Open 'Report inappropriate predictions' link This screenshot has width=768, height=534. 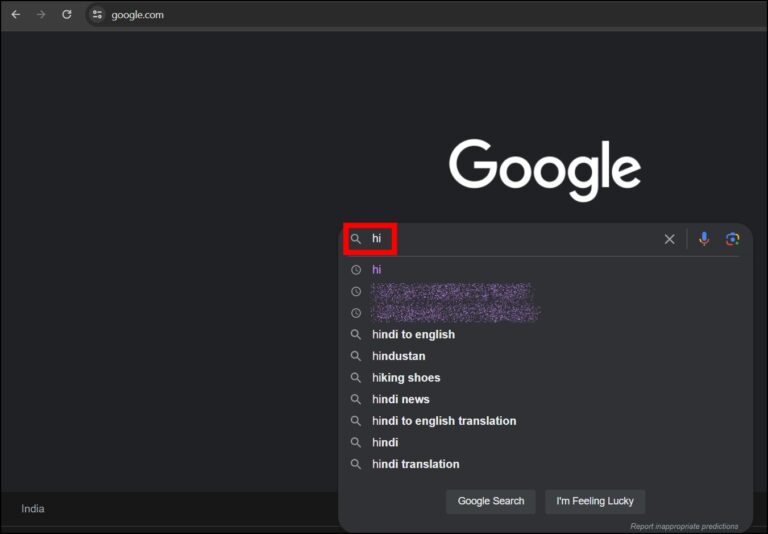[684, 526]
